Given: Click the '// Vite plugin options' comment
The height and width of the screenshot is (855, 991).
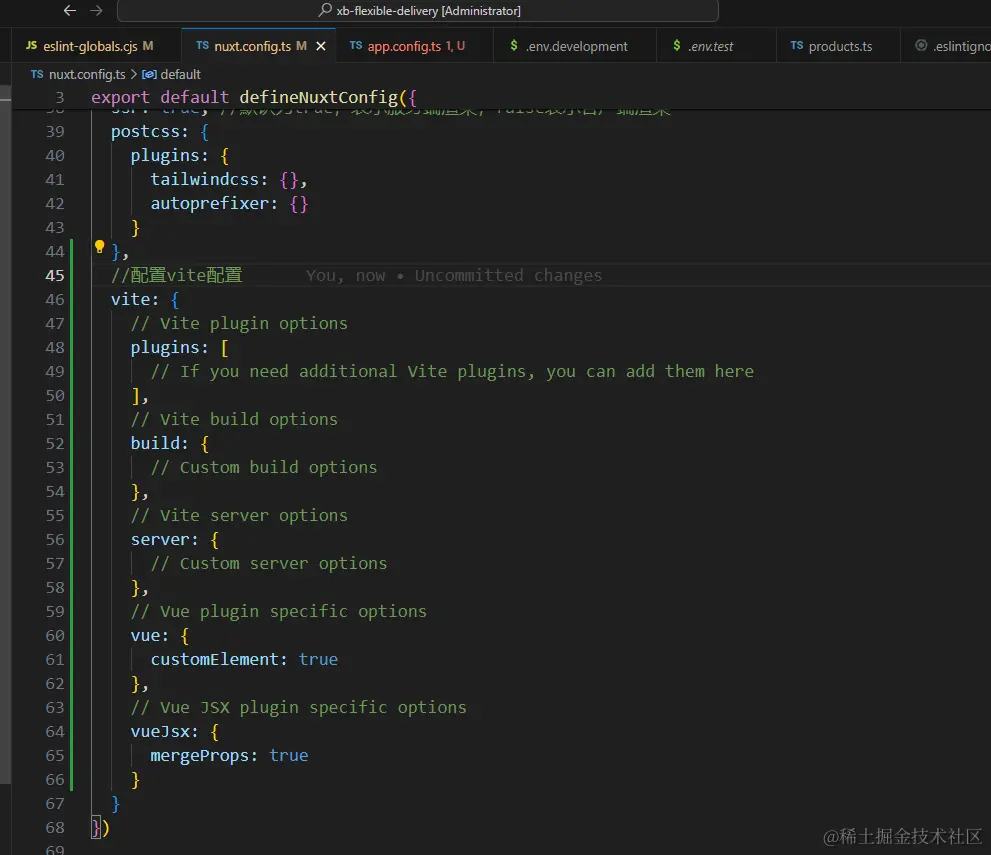Looking at the screenshot, I should 239,324.
